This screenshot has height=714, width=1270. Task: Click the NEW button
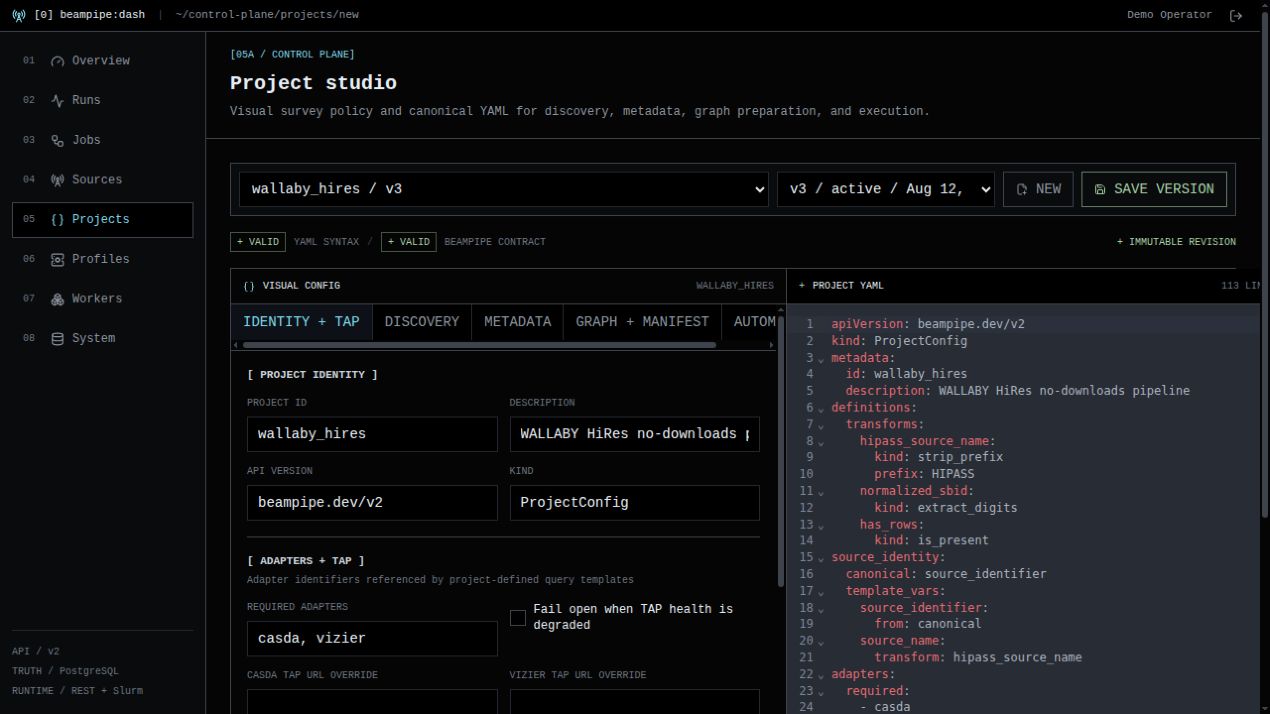tap(1038, 189)
